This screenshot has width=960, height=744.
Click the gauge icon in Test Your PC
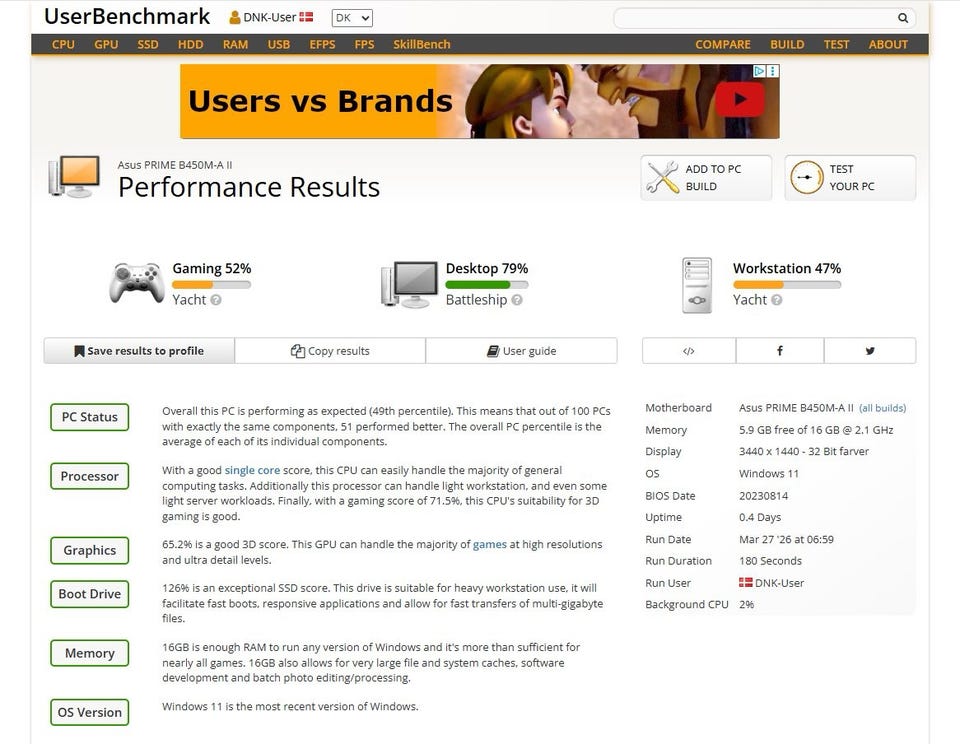pos(806,178)
